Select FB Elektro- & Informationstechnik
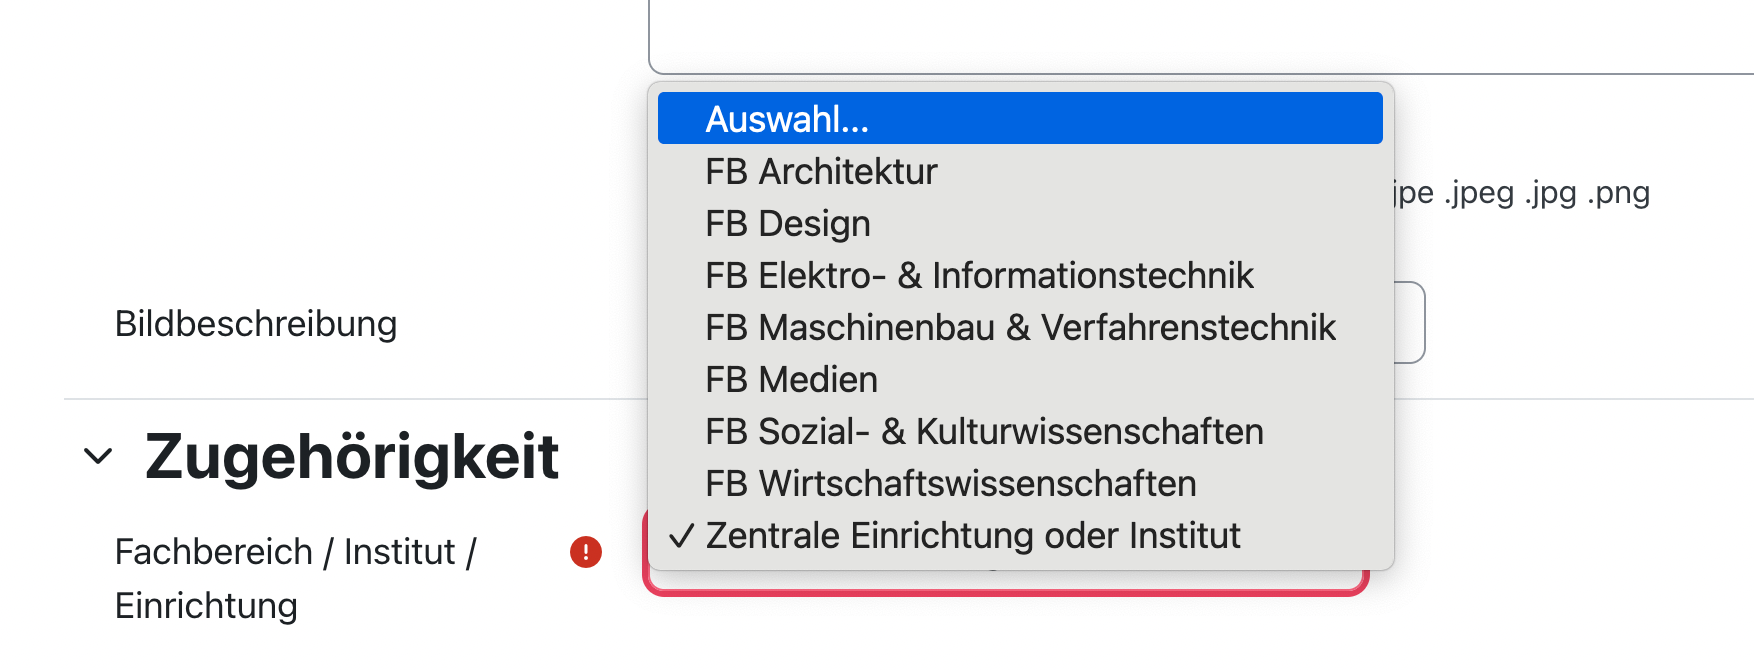Screen dimensions: 1754x670 pos(979,276)
